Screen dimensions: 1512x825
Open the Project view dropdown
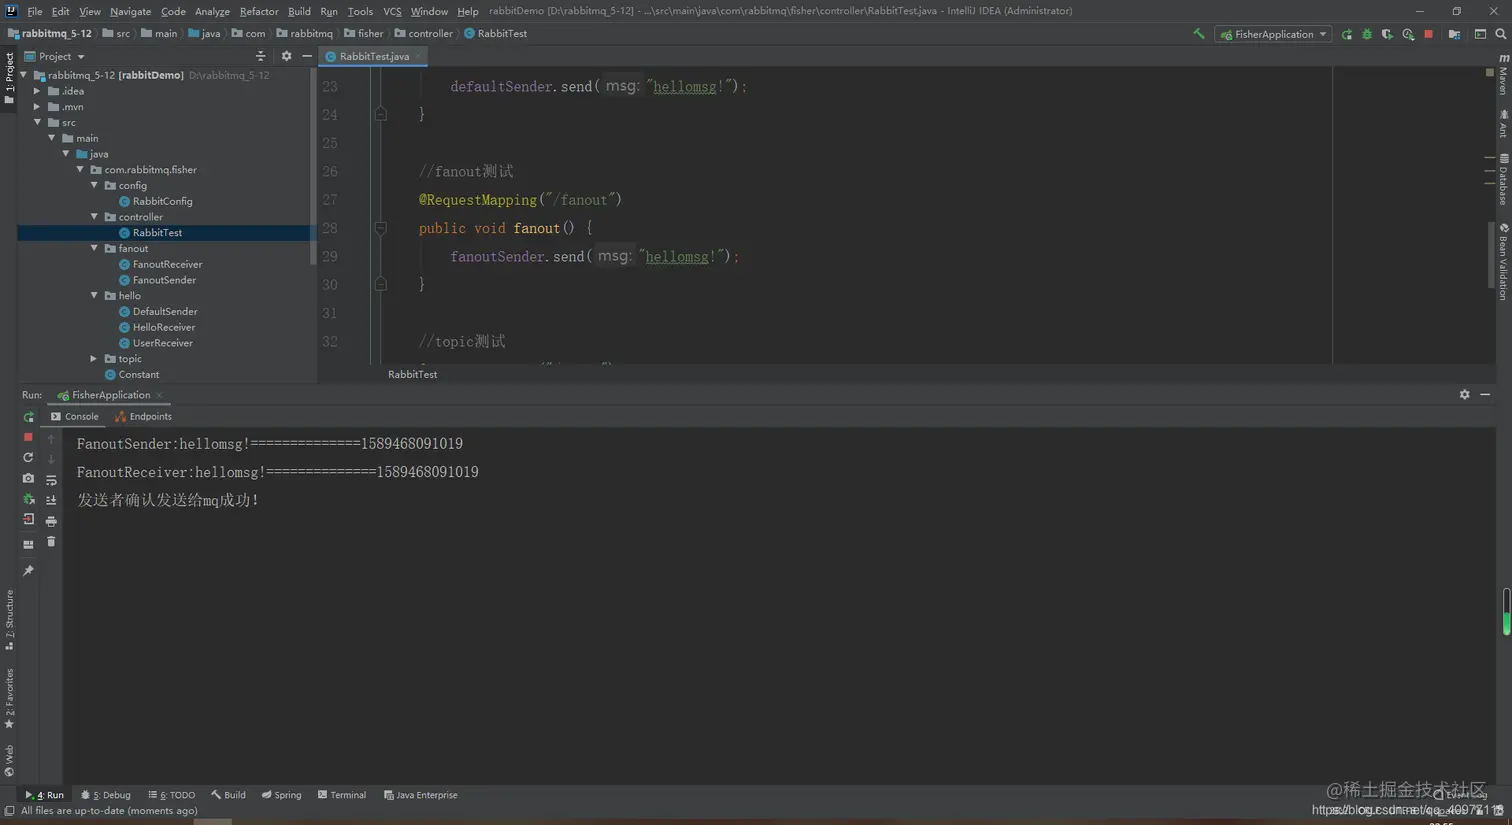(x=55, y=56)
